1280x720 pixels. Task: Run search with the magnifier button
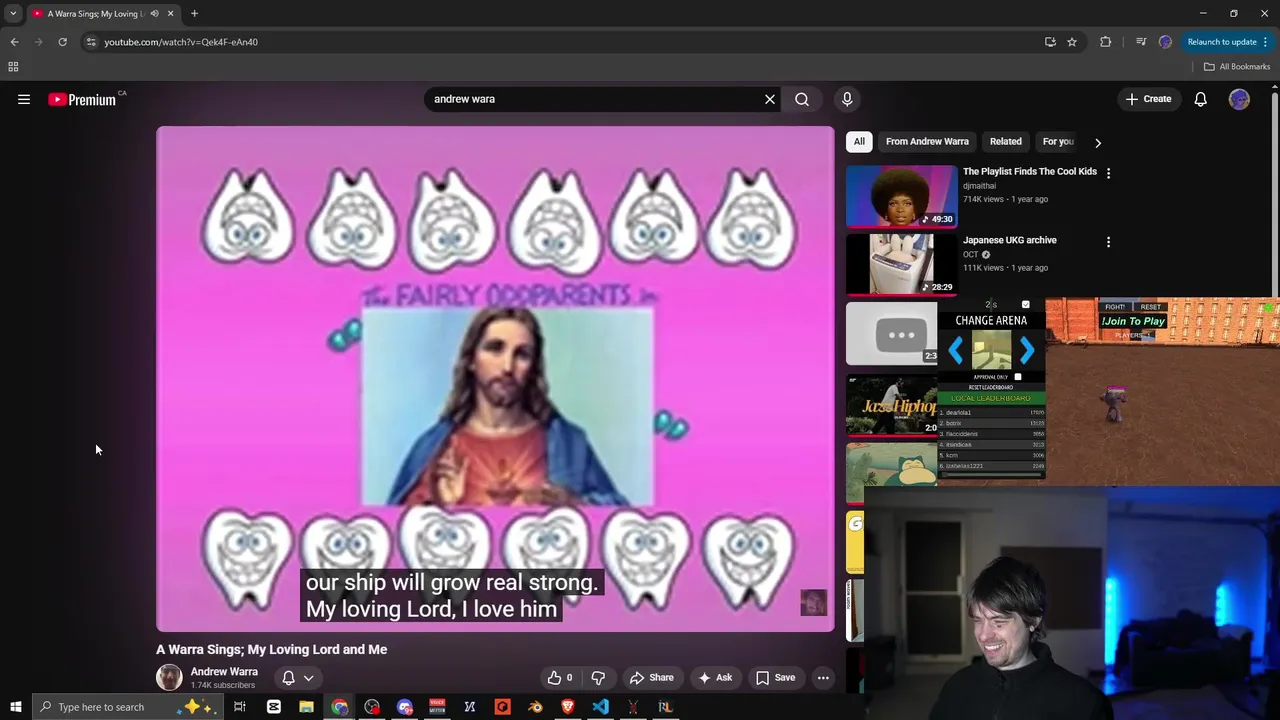(802, 99)
